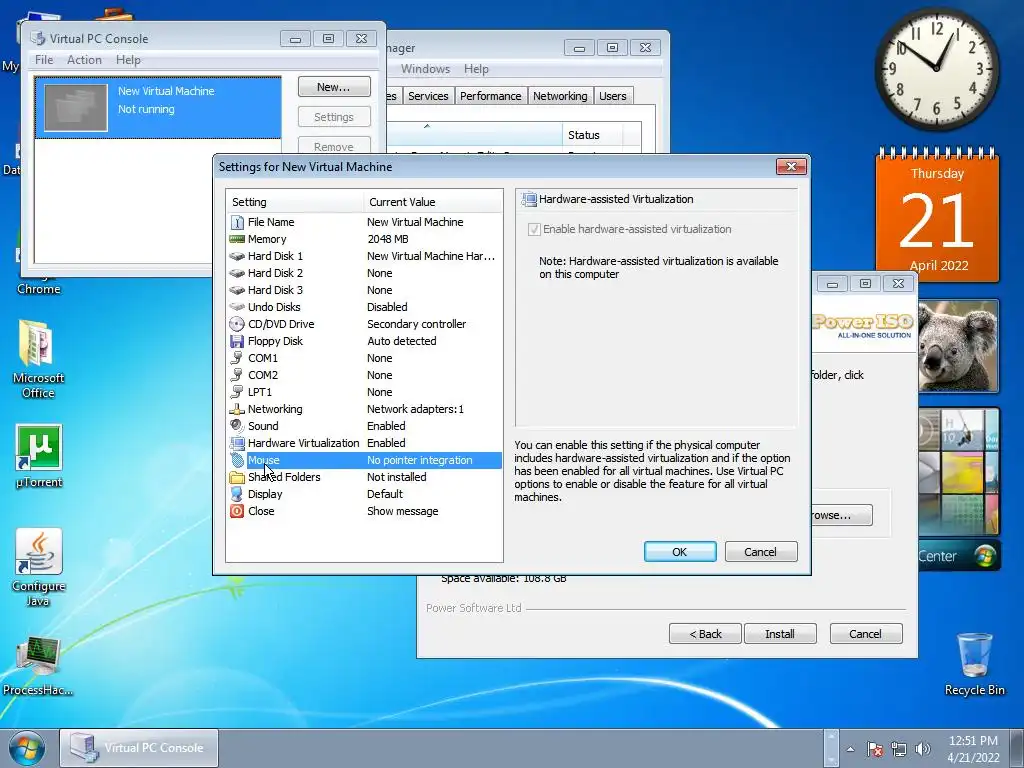Screen dimensions: 1024x768
Task: Click the Windows Start orb
Action: pyautogui.click(x=27, y=748)
